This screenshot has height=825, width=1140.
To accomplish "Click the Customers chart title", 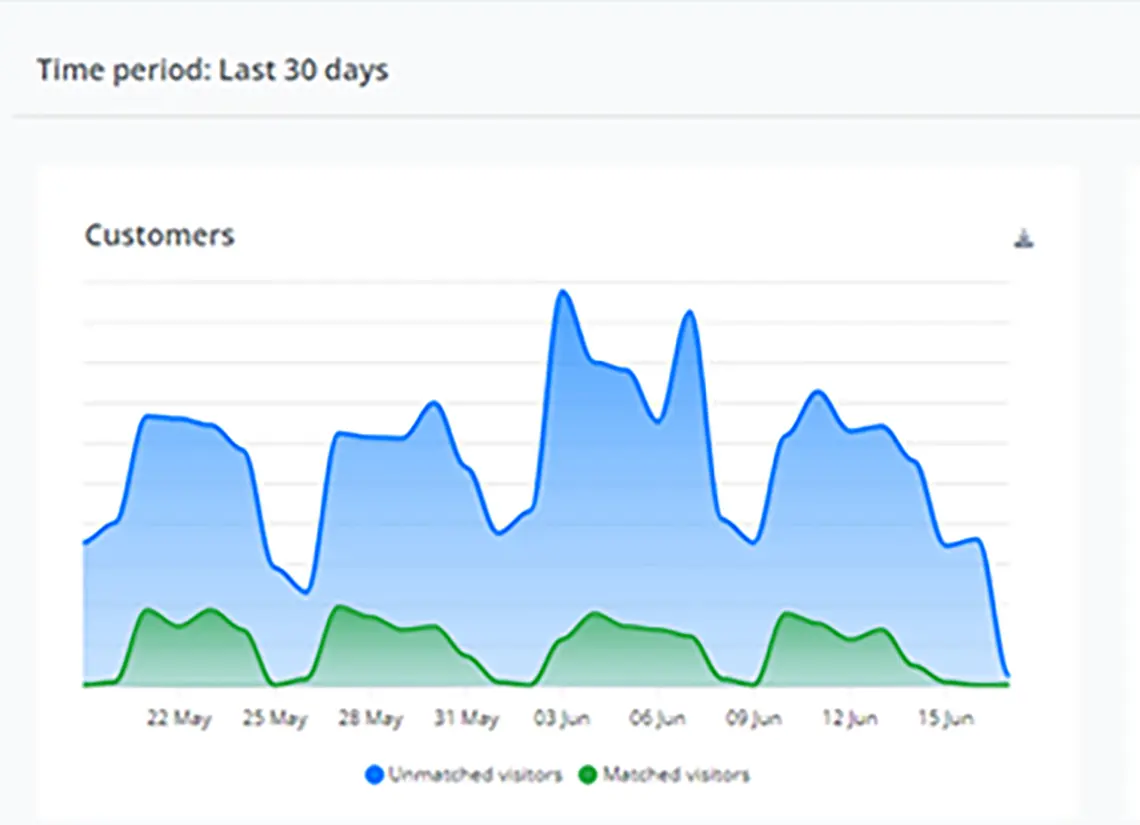I will coord(159,235).
